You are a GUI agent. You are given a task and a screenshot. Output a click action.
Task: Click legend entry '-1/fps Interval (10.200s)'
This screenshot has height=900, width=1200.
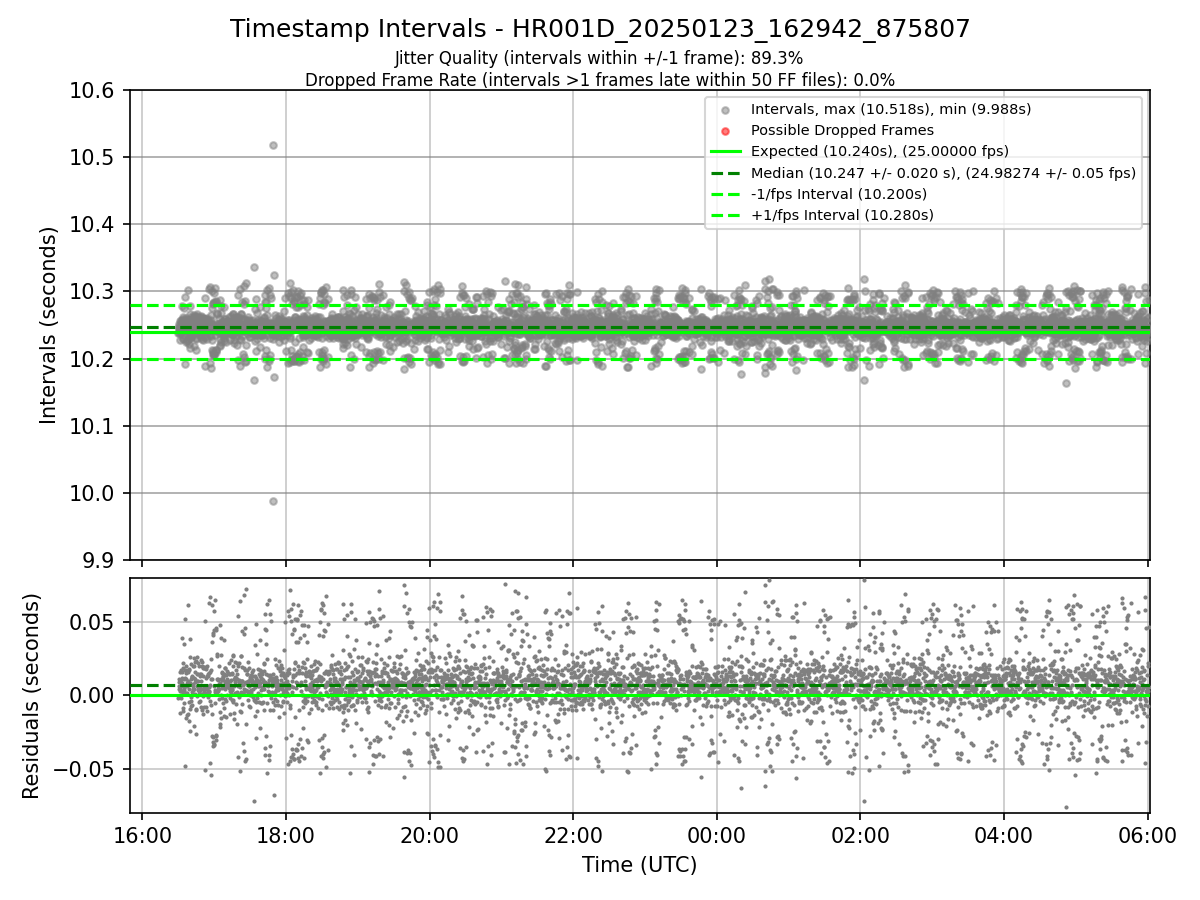coord(839,193)
